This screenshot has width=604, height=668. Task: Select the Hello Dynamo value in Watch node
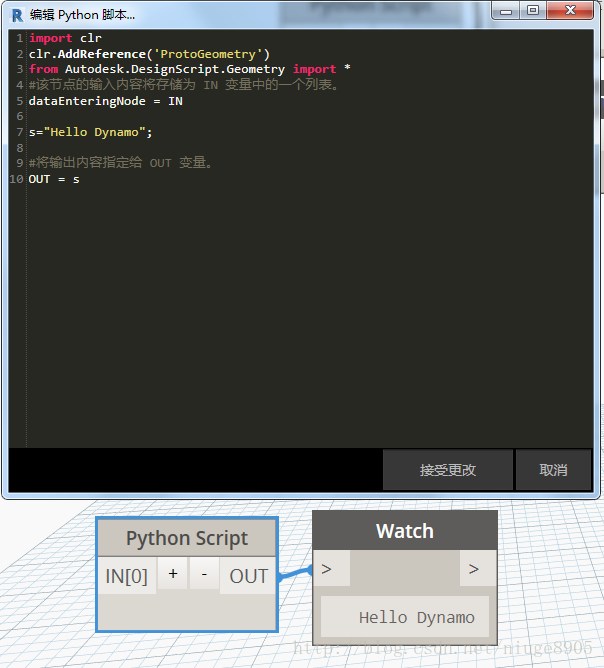[416, 617]
